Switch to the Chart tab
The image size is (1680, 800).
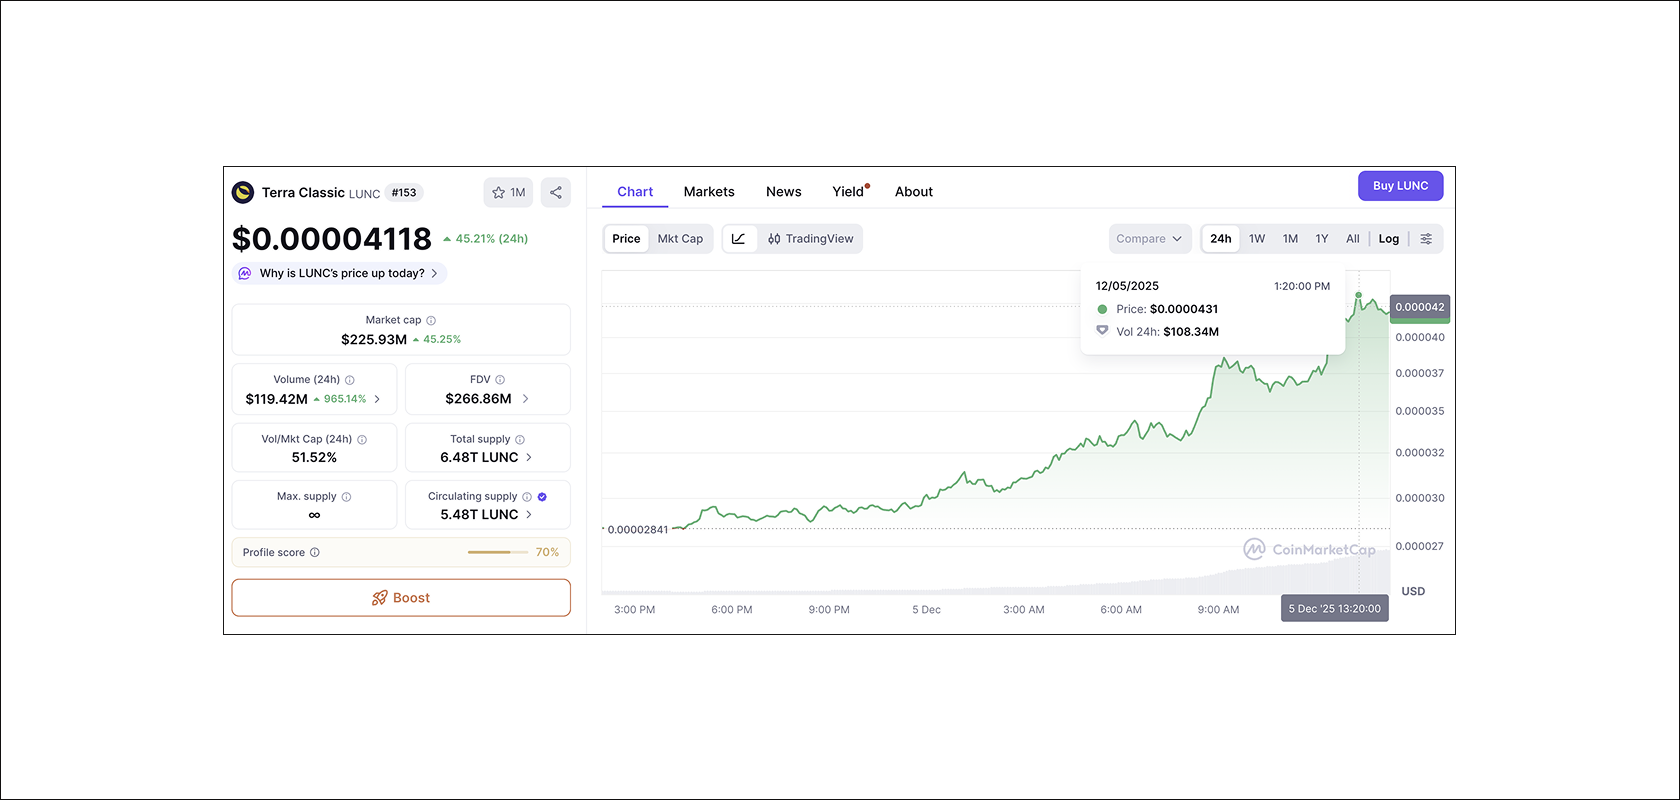point(635,192)
